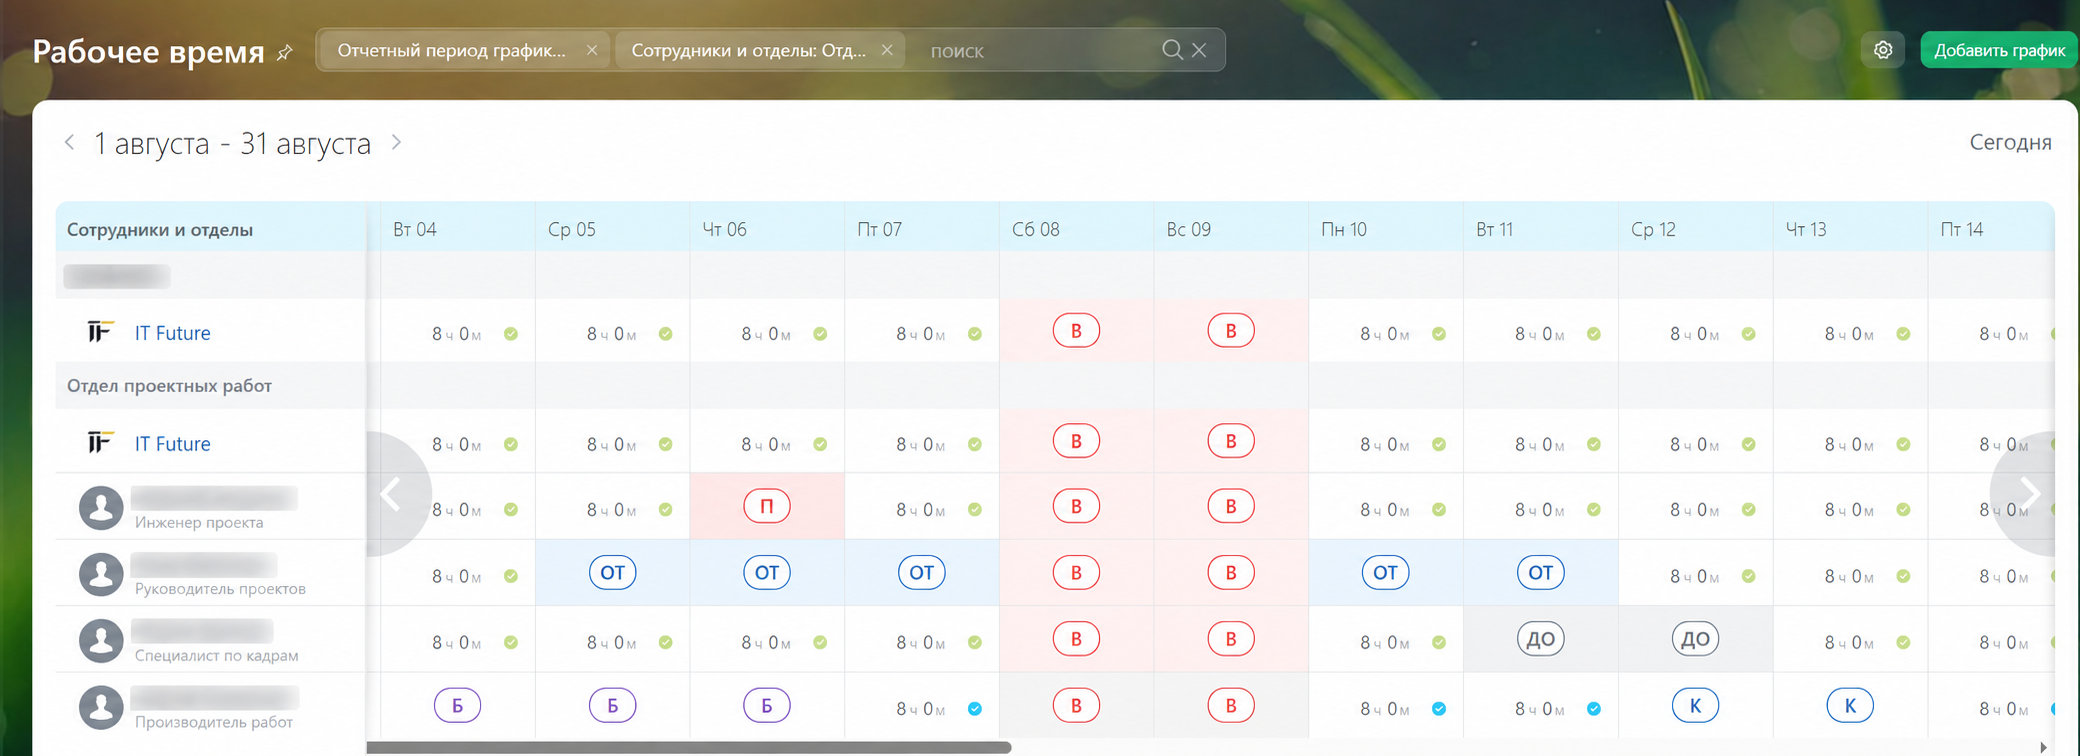Click scrollbar right arrow
Image resolution: width=2080 pixels, height=756 pixels.
[x=2043, y=747]
